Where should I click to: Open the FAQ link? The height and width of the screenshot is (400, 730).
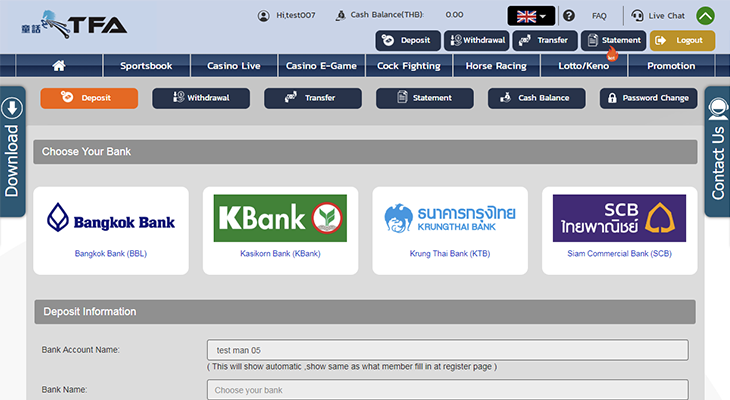pos(599,16)
